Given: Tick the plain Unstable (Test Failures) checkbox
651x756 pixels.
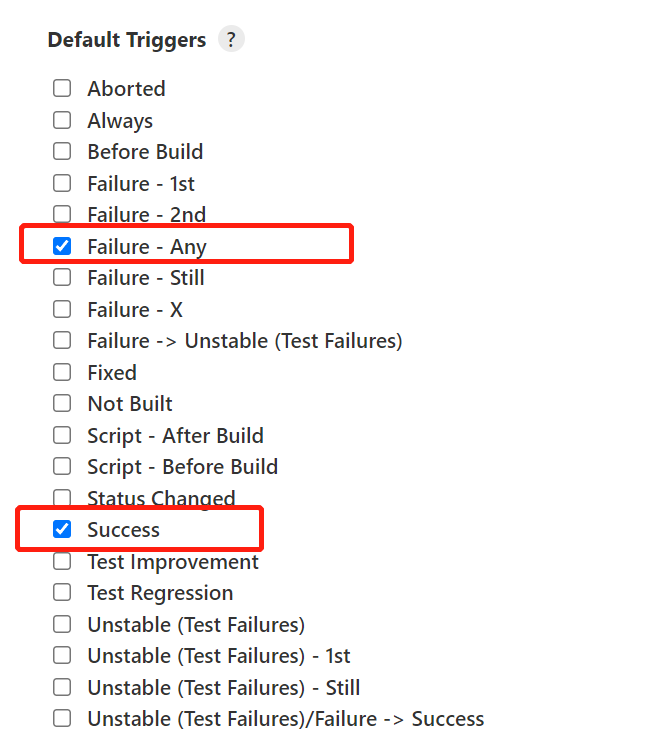Looking at the screenshot, I should (62, 624).
